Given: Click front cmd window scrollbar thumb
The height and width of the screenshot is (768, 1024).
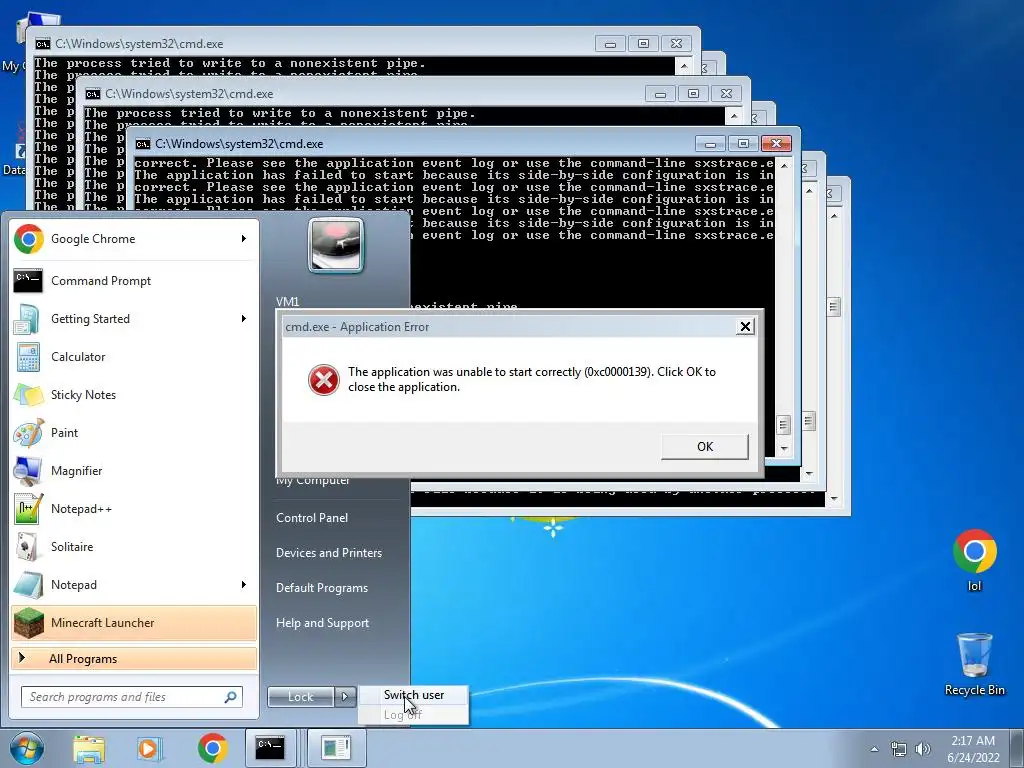Looking at the screenshot, I should pyautogui.click(x=784, y=424).
